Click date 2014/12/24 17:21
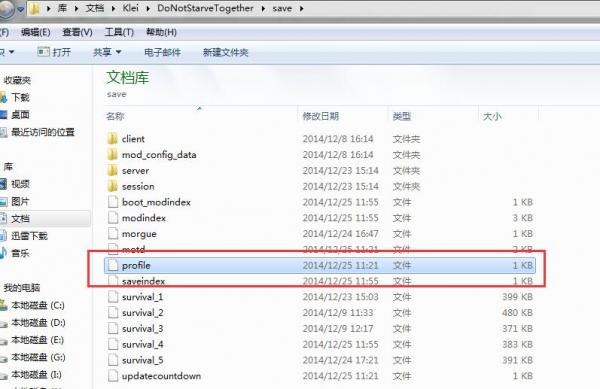Viewport: 600px width, 389px height. point(341,360)
